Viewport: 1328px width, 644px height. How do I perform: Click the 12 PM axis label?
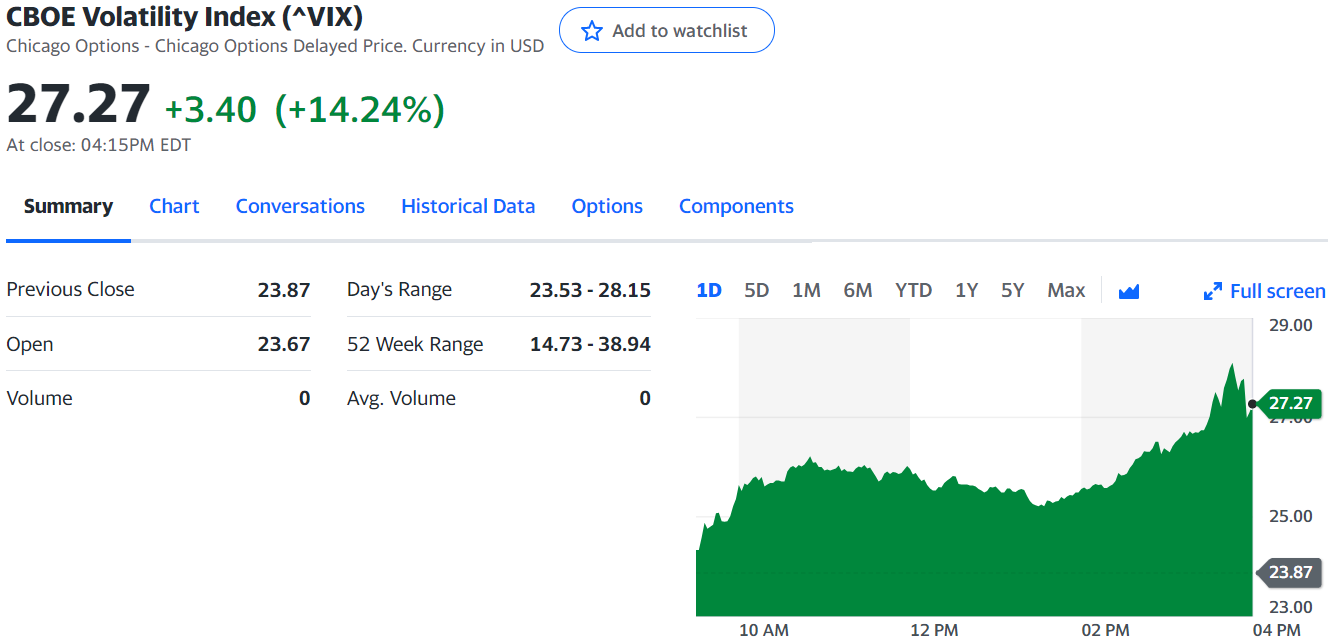point(934,630)
